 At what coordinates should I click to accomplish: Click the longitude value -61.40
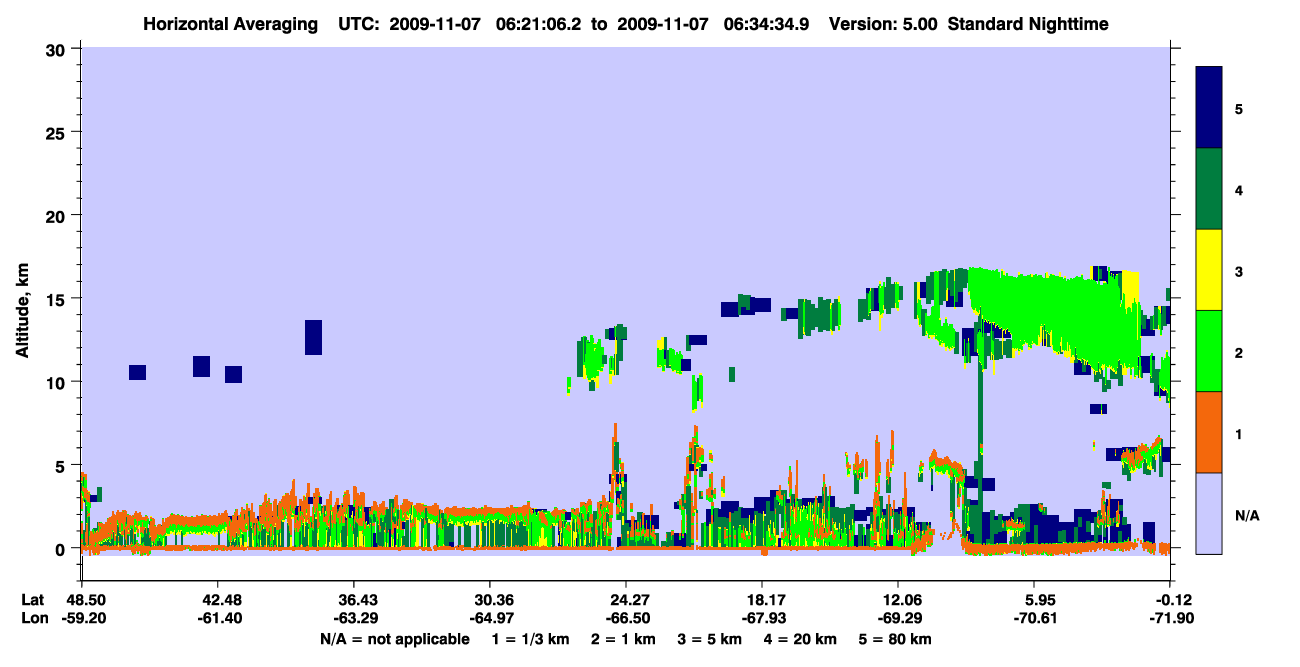pos(218,618)
